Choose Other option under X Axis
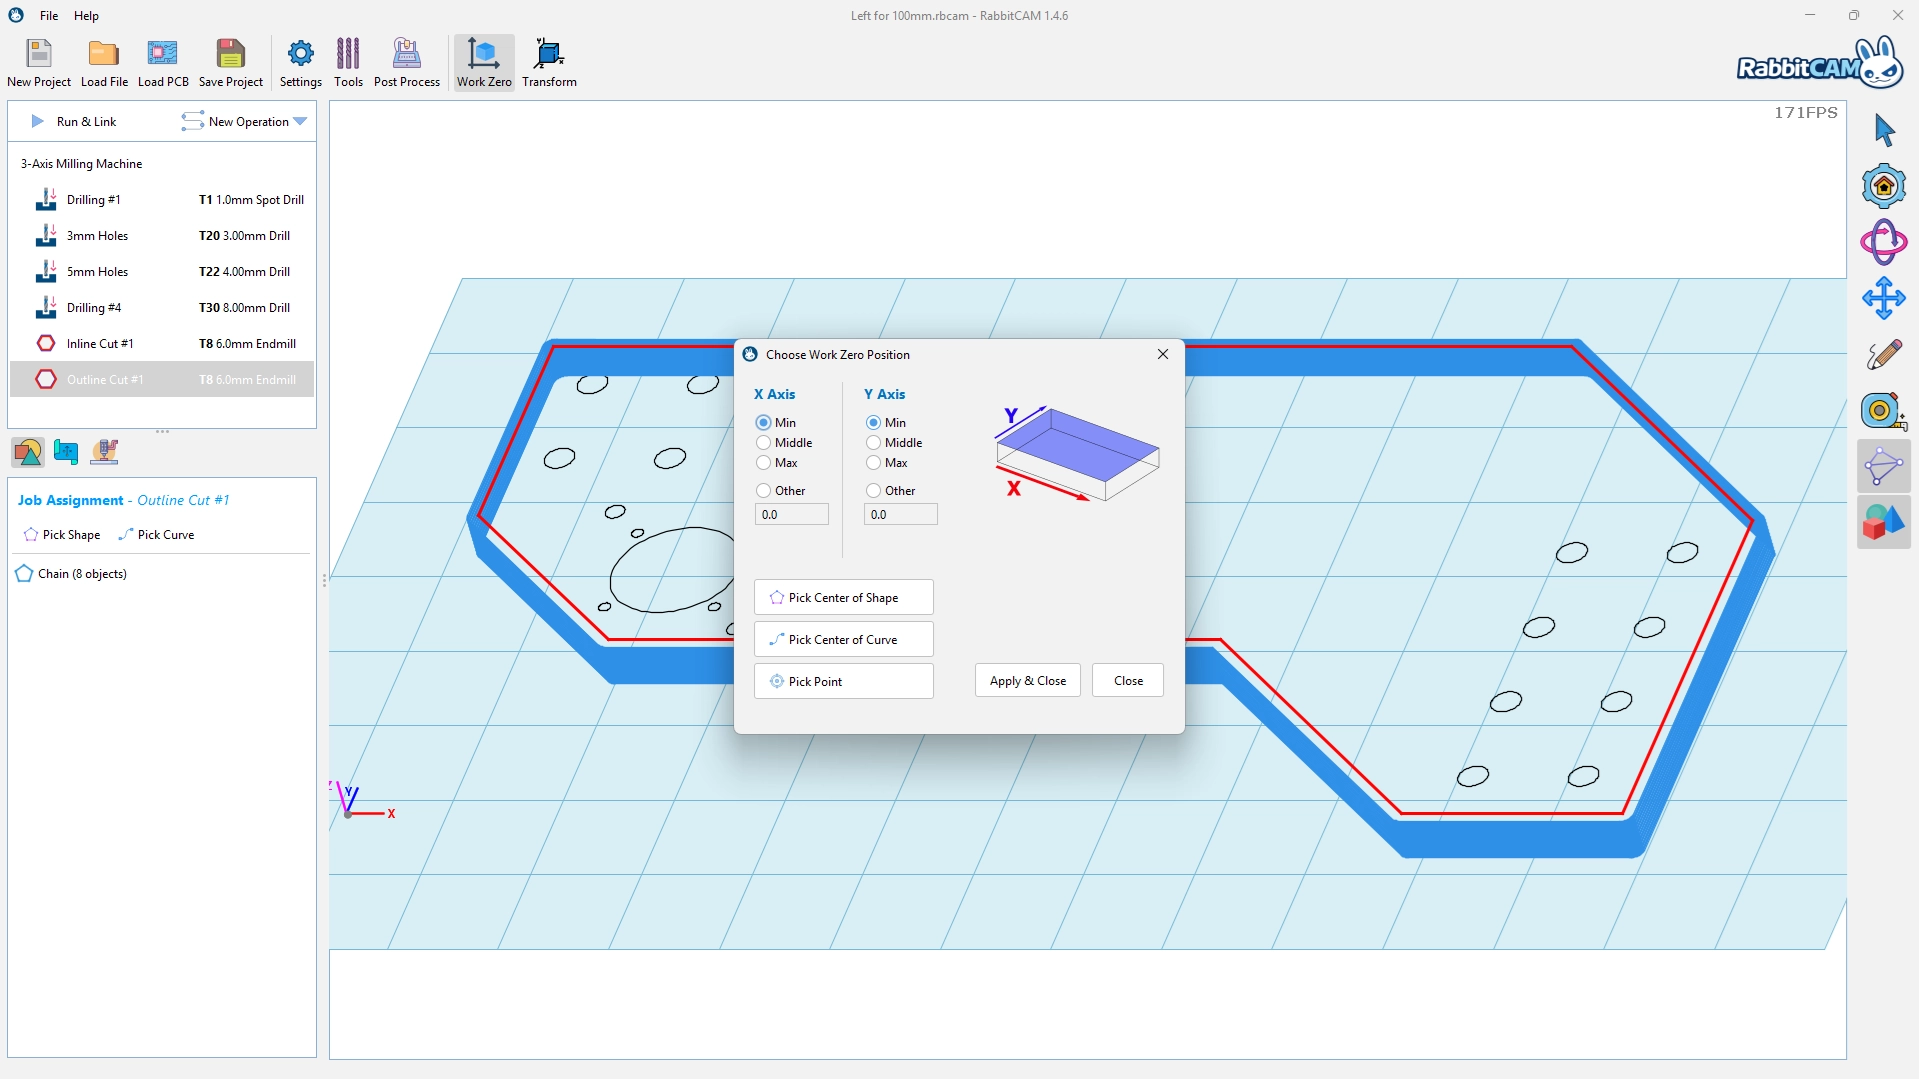The image size is (1919, 1079). click(764, 491)
